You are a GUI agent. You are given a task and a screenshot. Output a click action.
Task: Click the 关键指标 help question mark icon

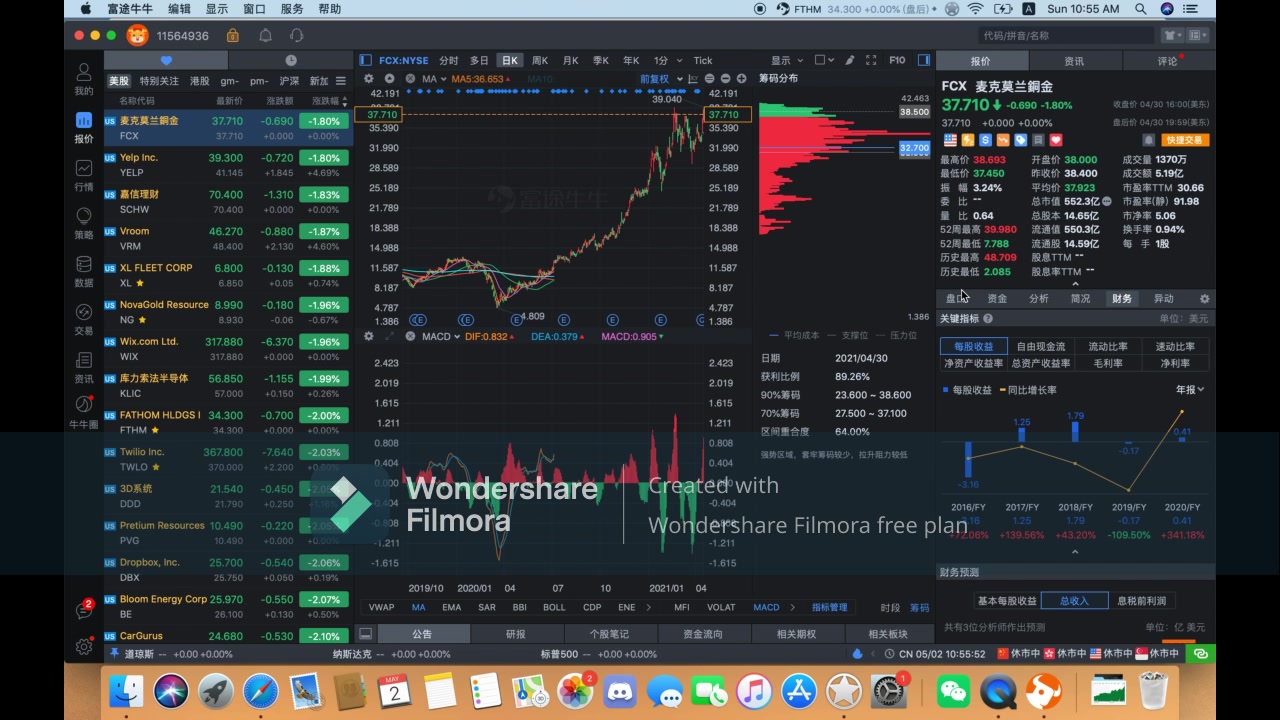[x=988, y=318]
